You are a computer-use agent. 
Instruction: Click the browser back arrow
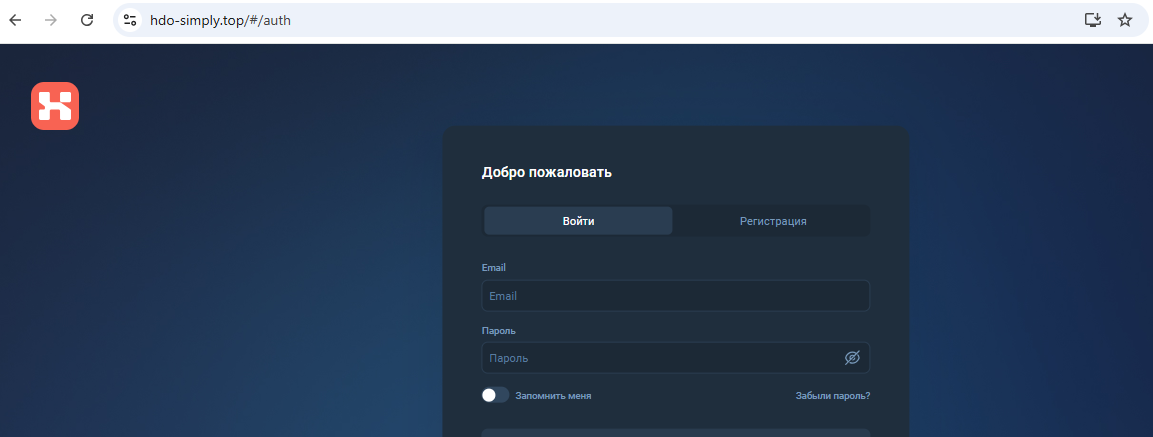point(15,20)
